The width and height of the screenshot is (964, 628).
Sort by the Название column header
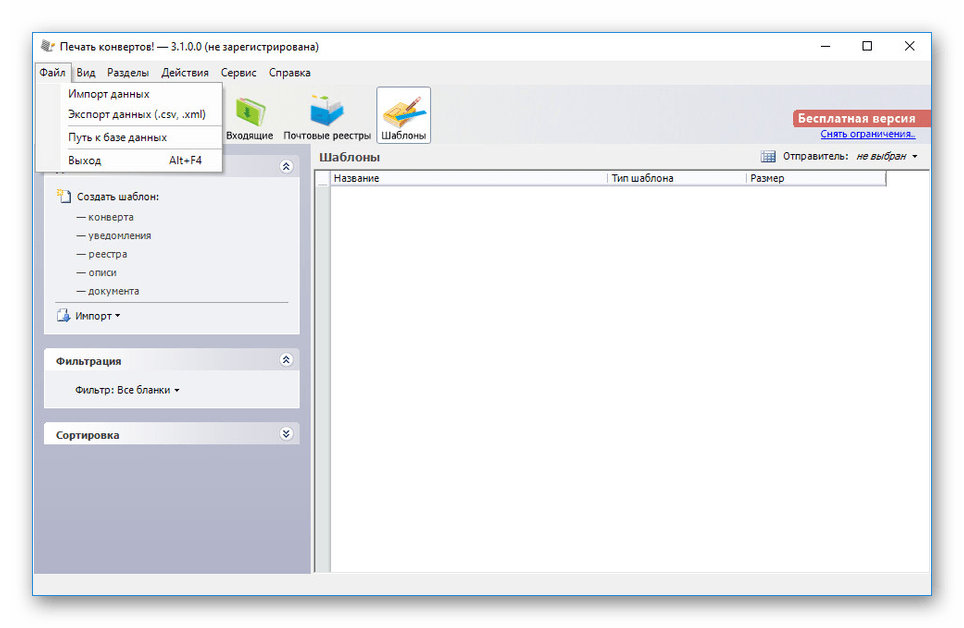point(467,178)
